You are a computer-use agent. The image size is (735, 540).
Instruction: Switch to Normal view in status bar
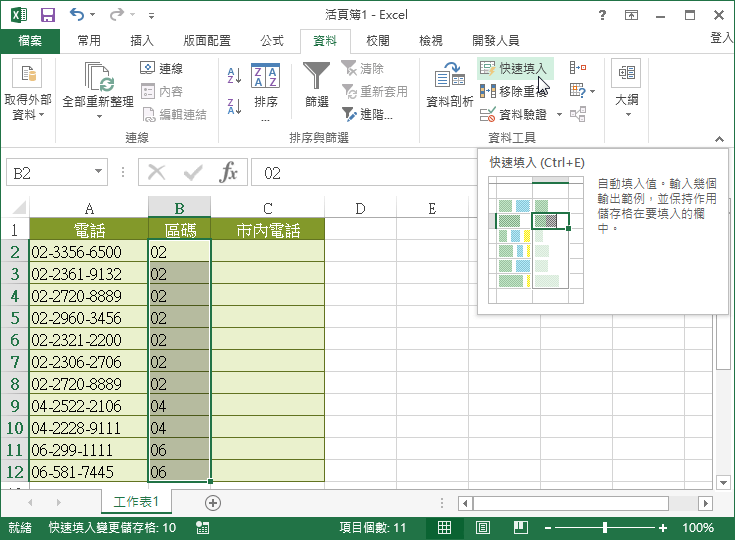pos(444,528)
